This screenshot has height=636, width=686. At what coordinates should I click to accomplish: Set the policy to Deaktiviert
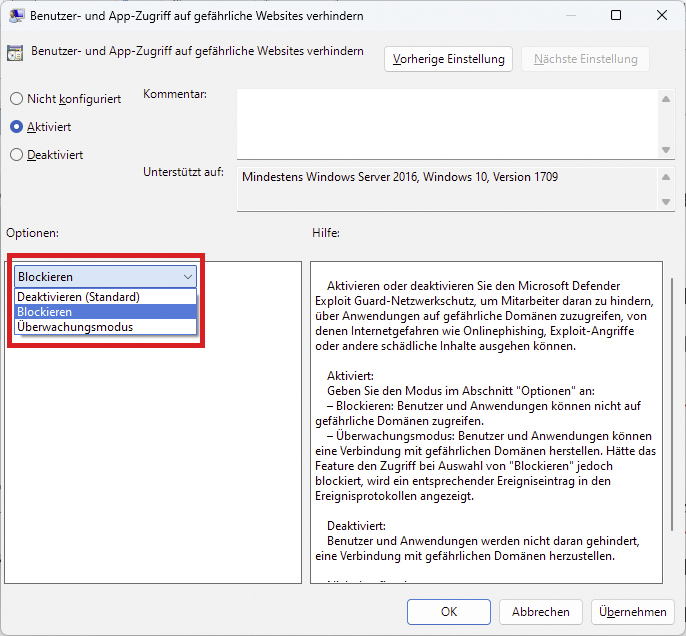[x=16, y=155]
